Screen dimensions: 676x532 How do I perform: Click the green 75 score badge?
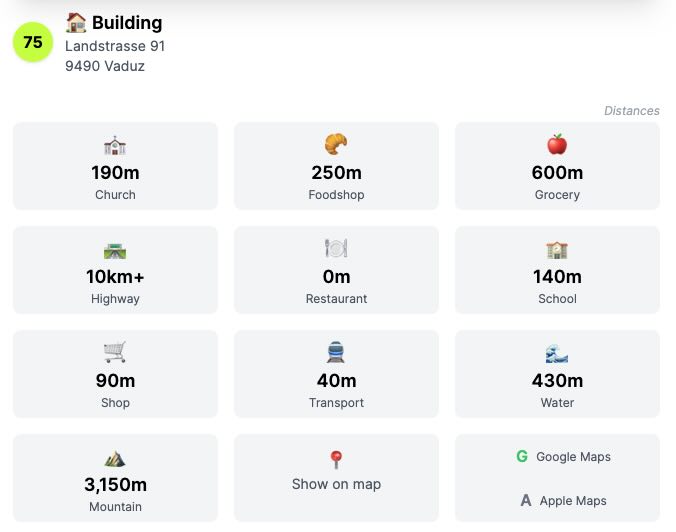pos(33,42)
